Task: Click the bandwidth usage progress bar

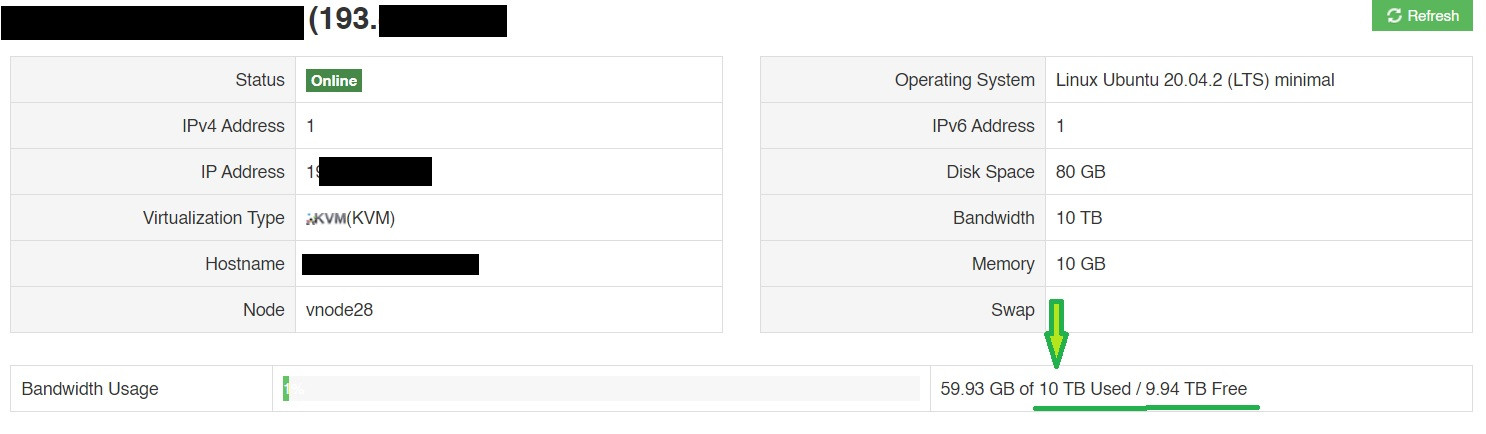Action: click(x=601, y=388)
